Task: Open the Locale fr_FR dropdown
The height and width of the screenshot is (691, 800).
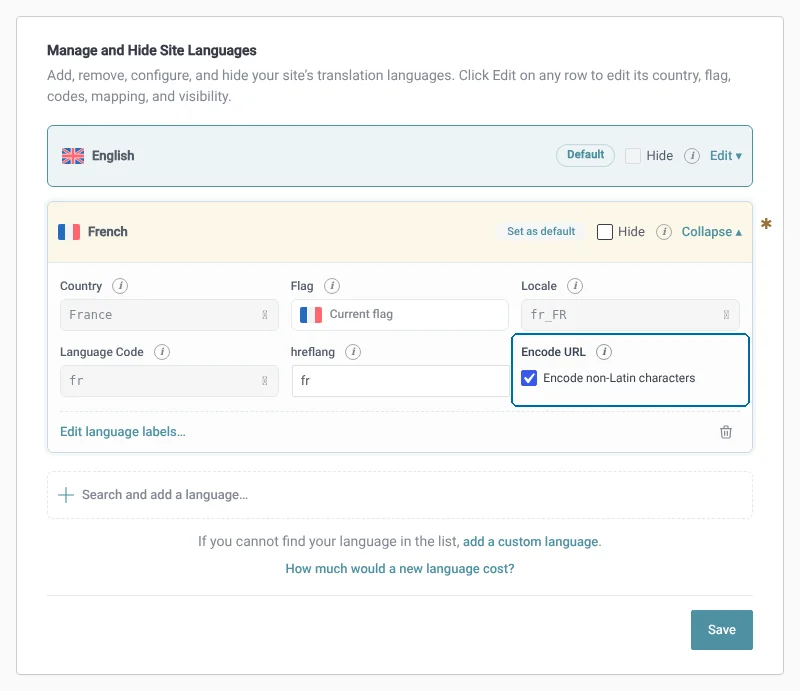Action: (x=630, y=315)
